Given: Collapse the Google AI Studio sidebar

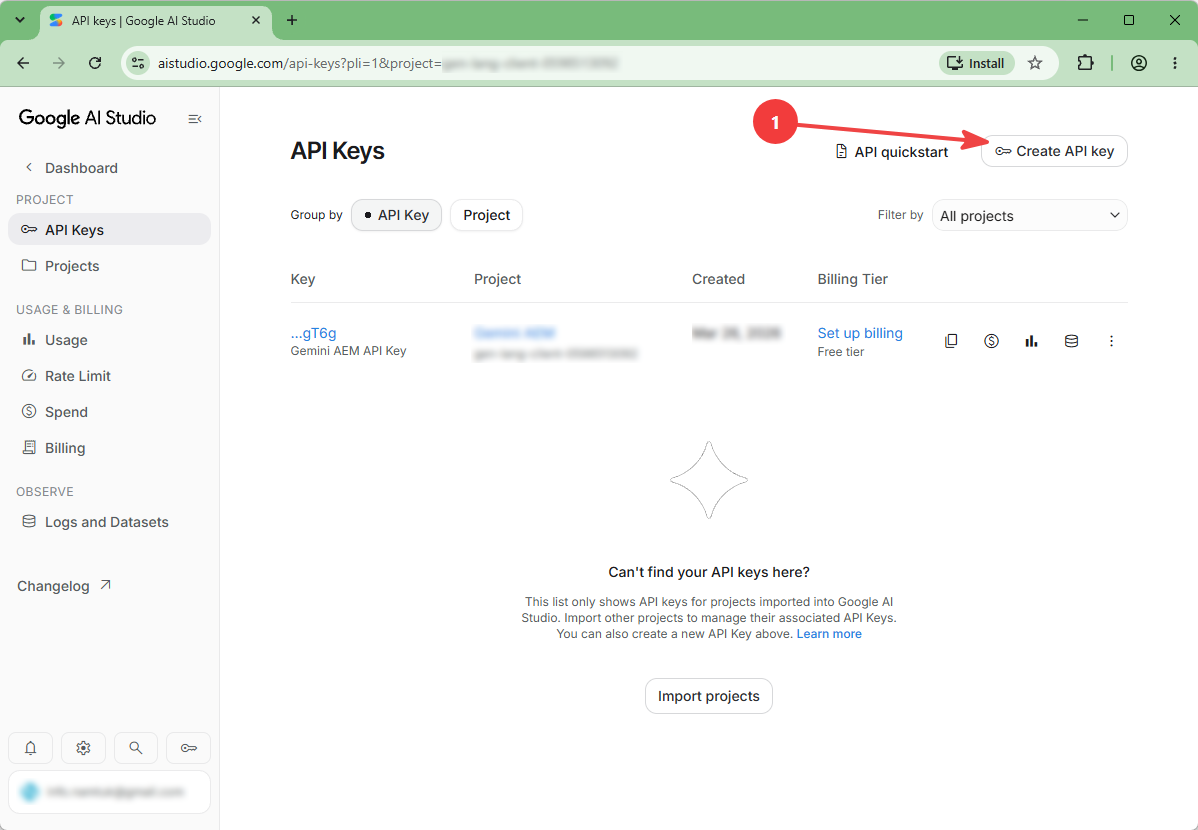Looking at the screenshot, I should pos(195,118).
